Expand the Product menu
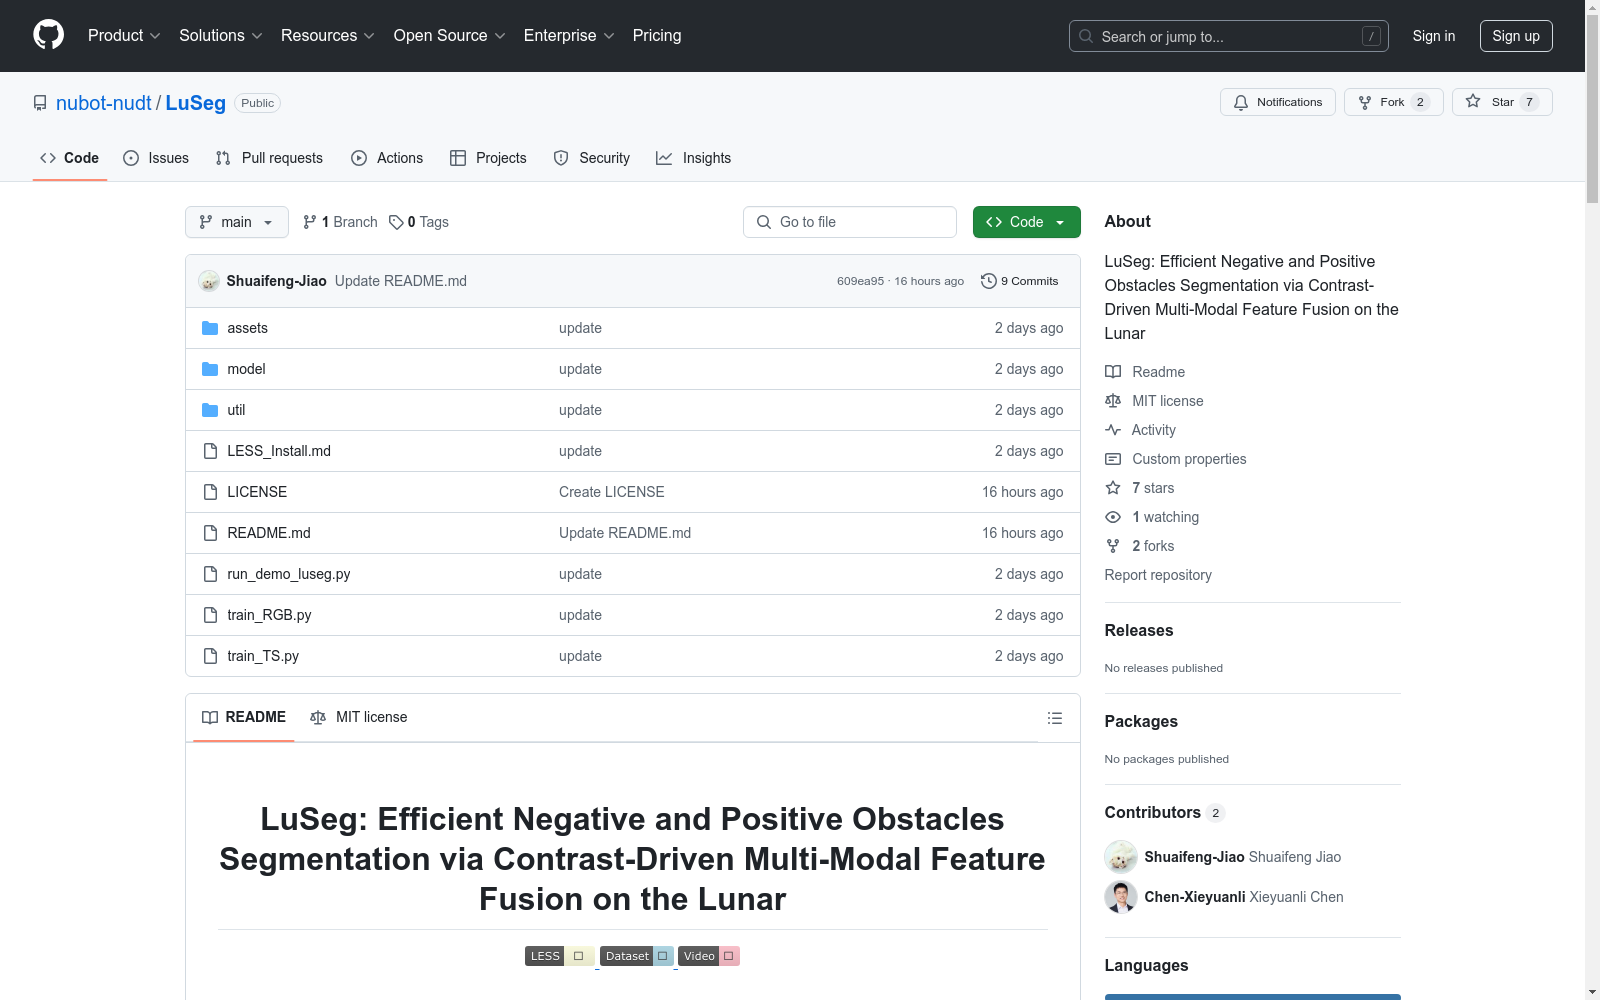 (x=124, y=36)
